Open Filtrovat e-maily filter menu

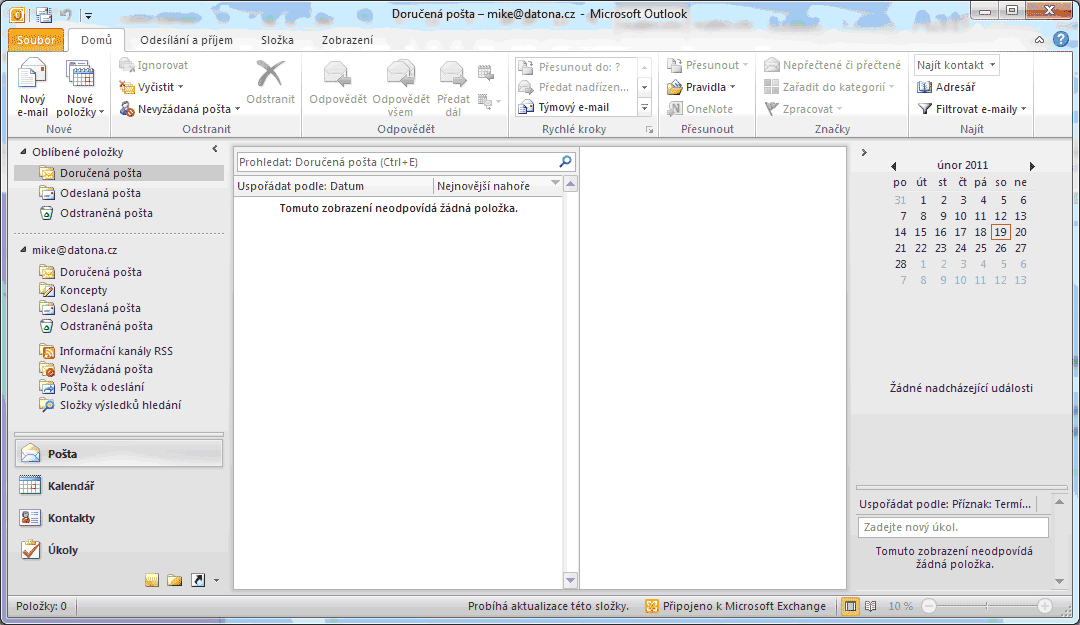tap(972, 109)
